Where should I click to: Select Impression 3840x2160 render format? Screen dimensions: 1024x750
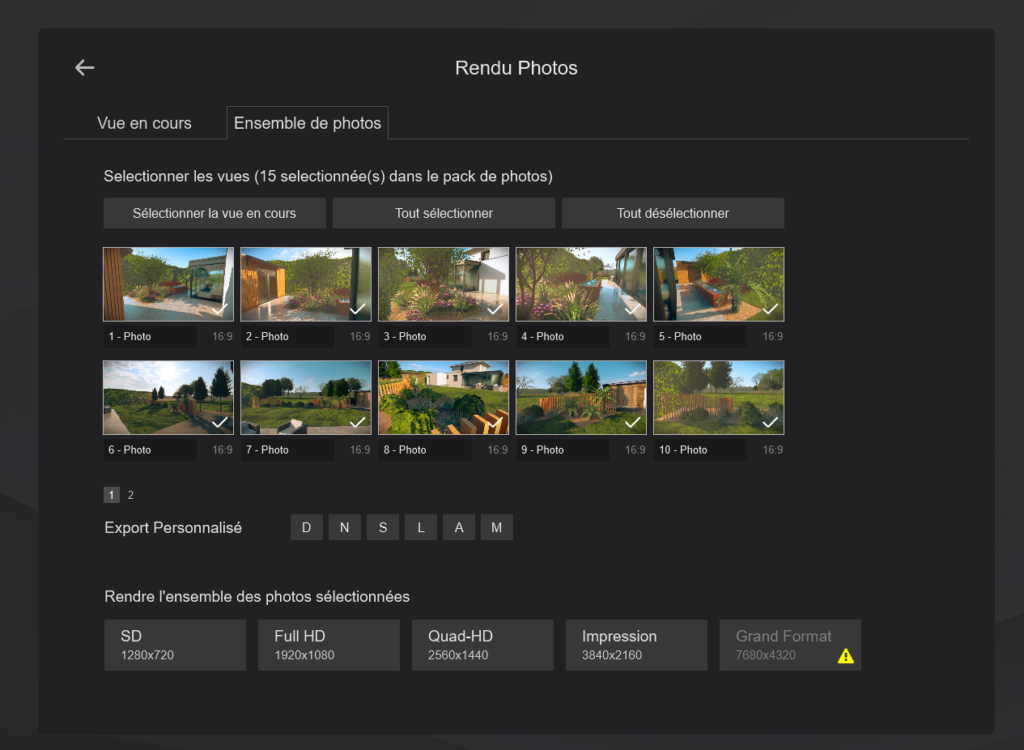[636, 645]
